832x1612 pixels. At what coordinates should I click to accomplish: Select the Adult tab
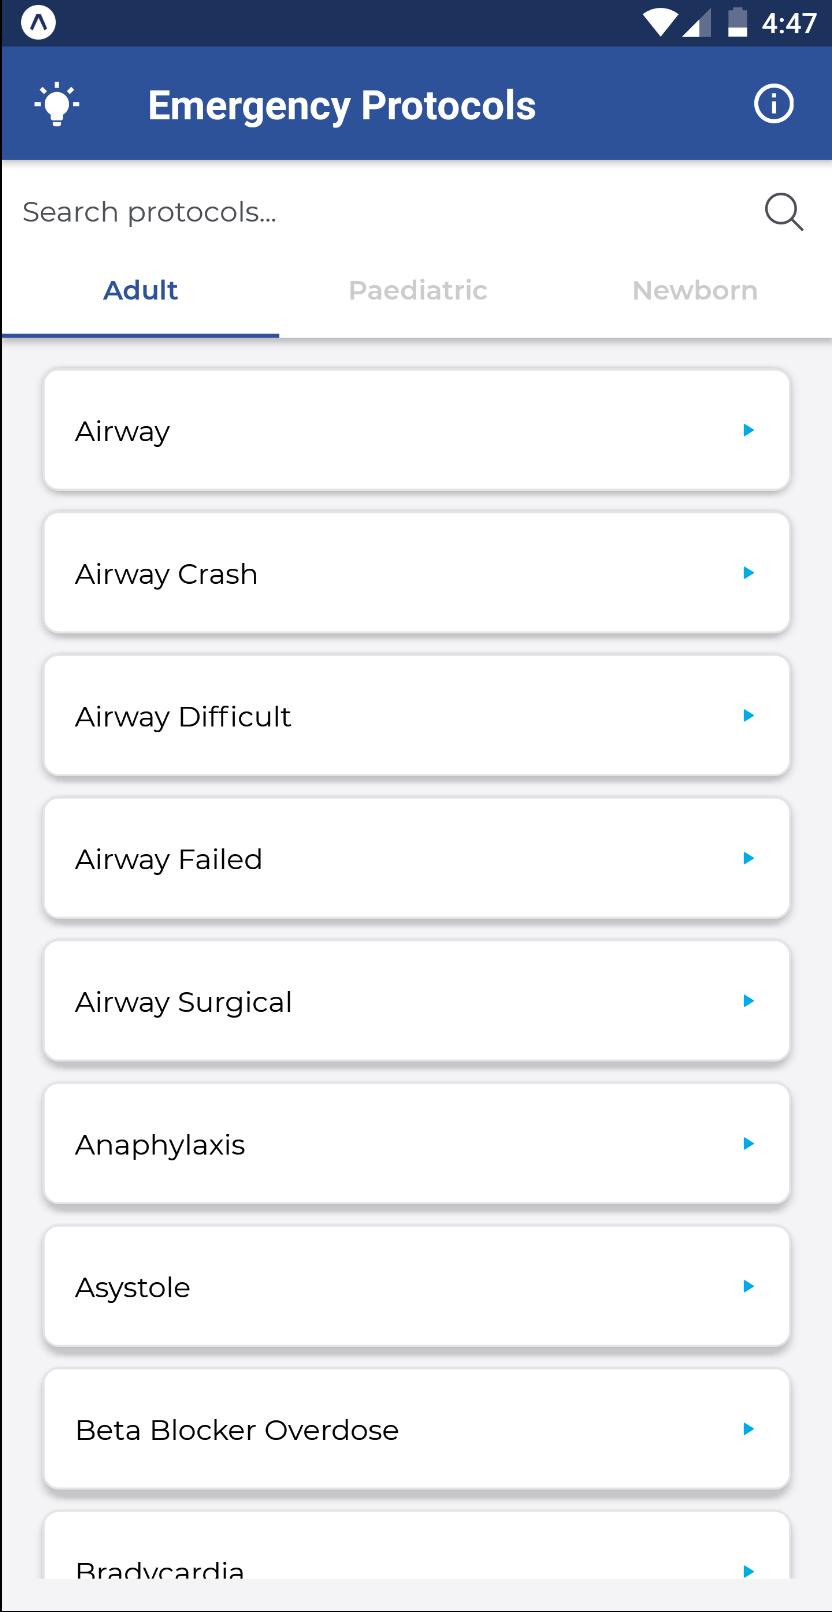(x=140, y=290)
